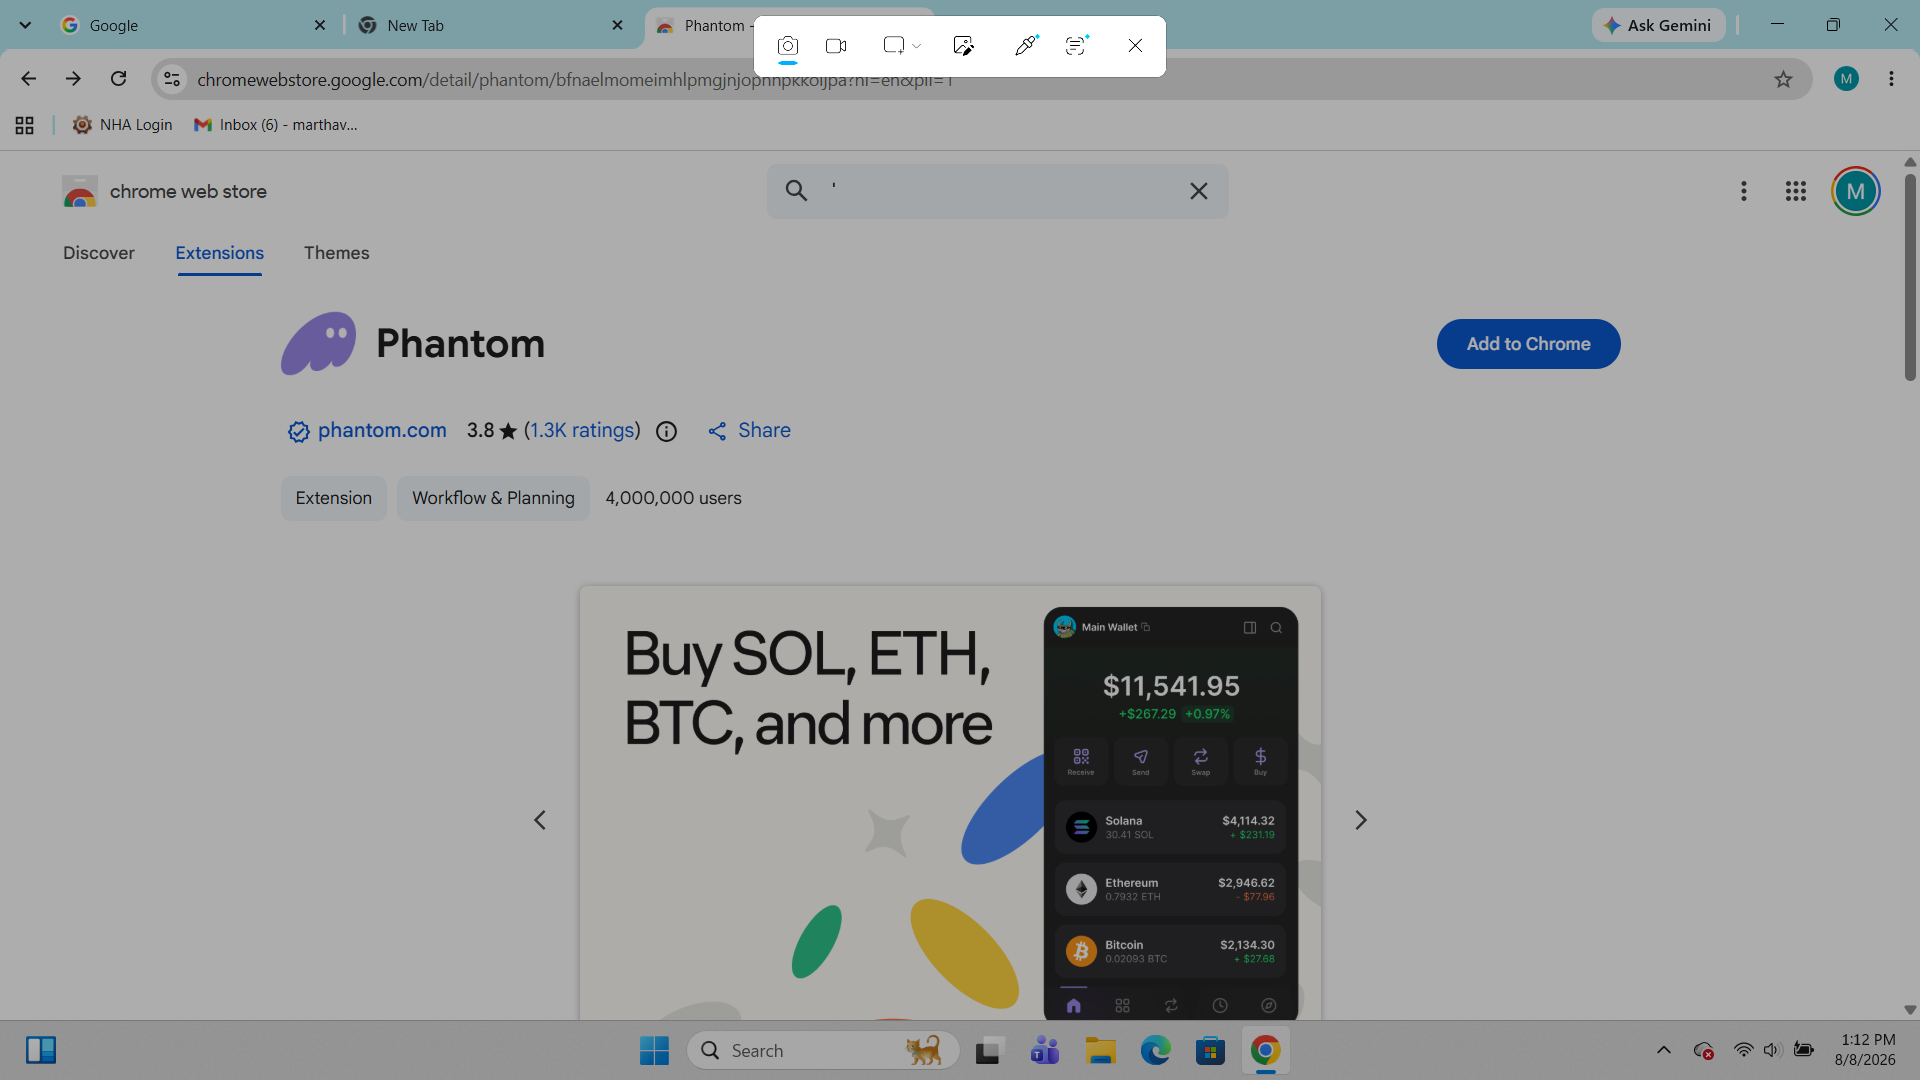This screenshot has width=1920, height=1080.
Task: Open Microsoft Edge from taskbar
Action: coord(1155,1050)
